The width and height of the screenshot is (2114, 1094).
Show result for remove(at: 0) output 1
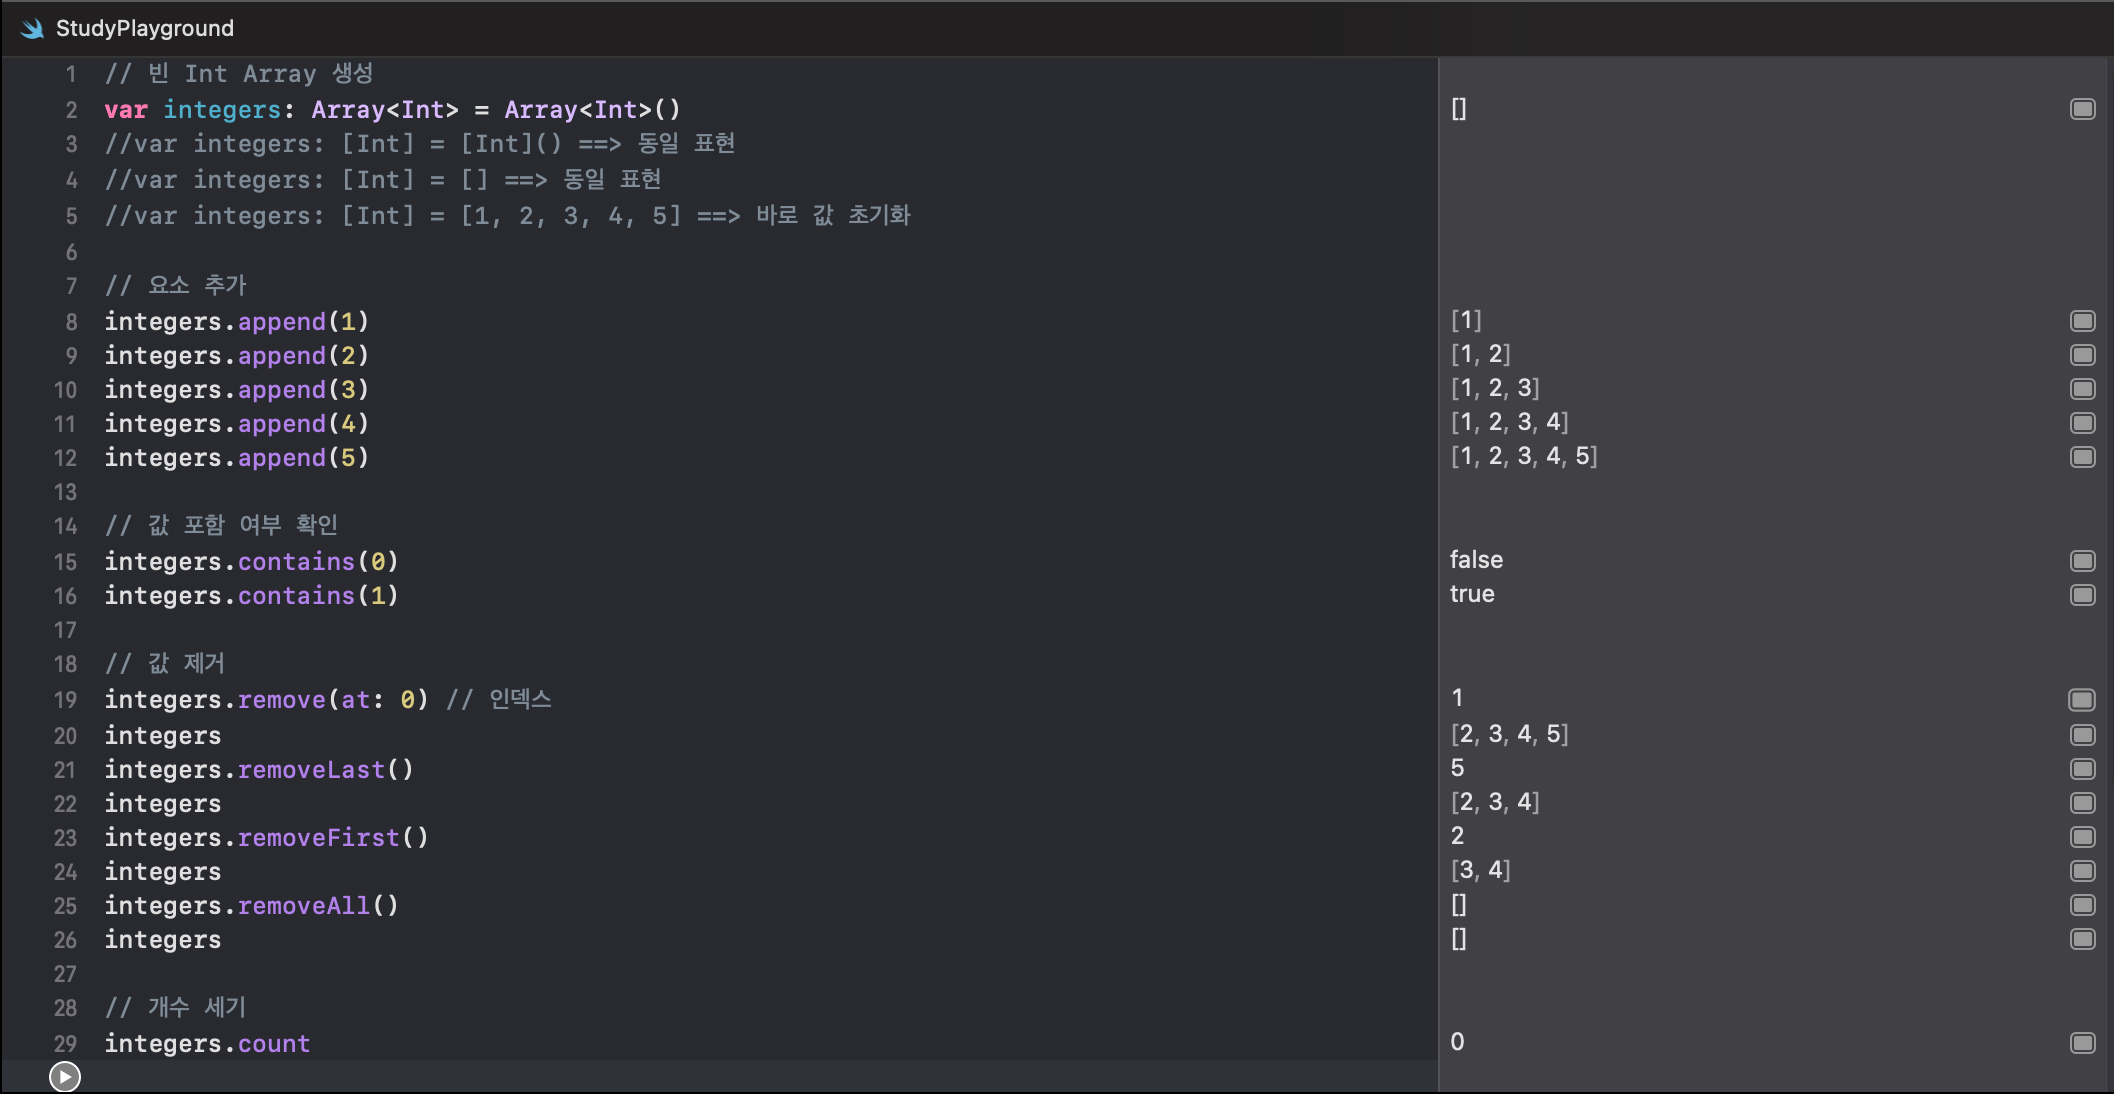2082,700
